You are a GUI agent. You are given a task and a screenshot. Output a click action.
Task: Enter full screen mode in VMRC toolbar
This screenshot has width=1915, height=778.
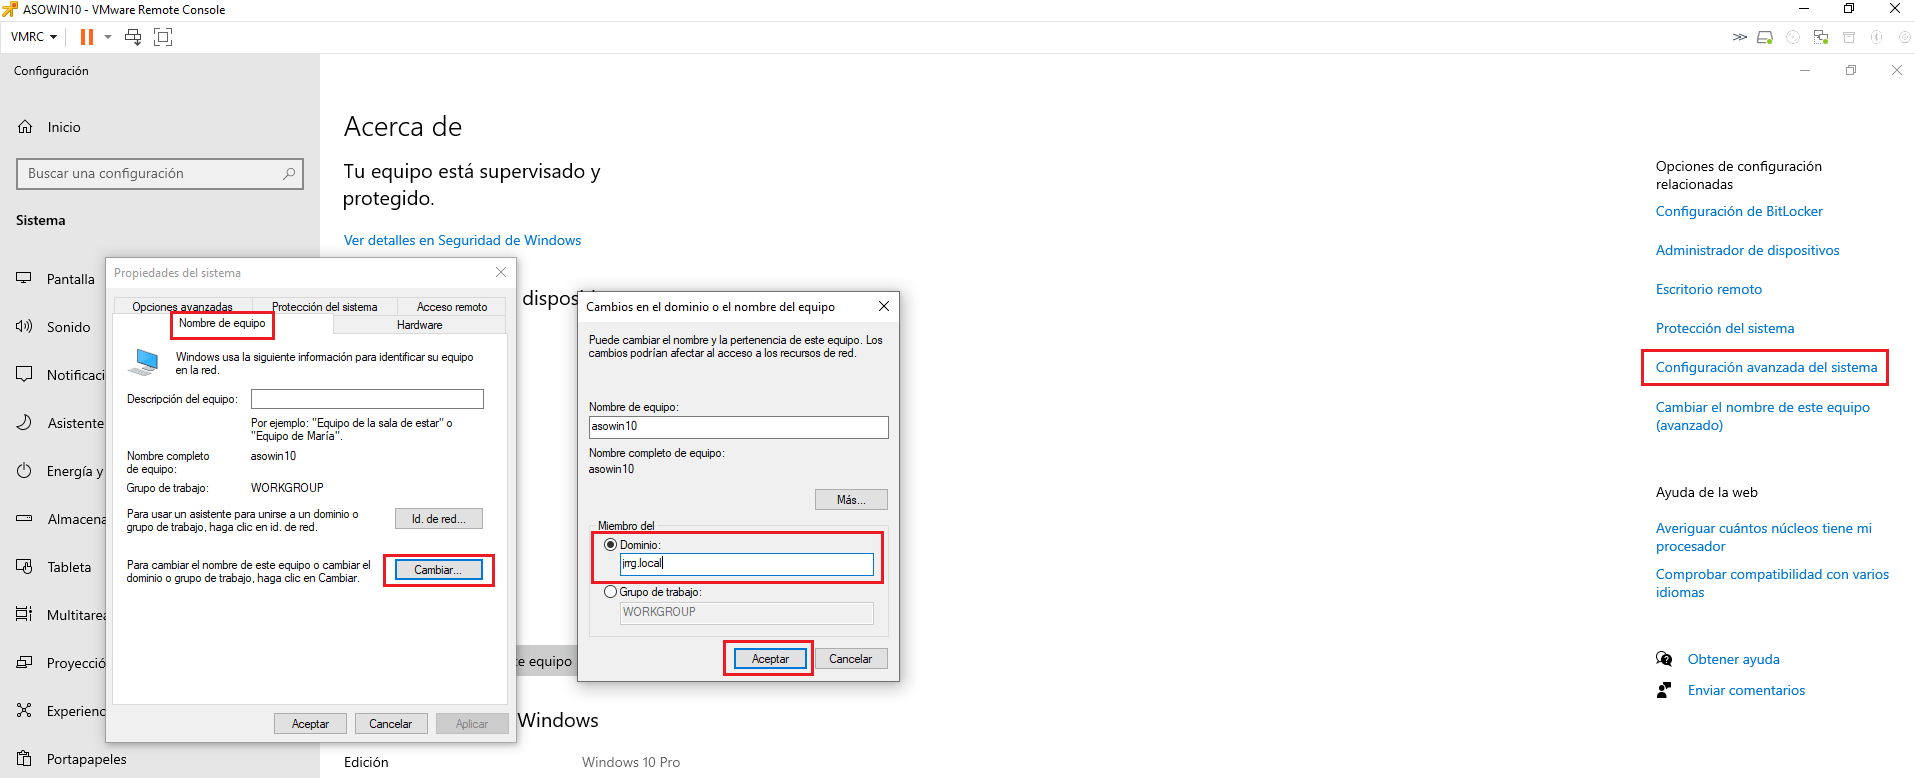click(x=163, y=37)
